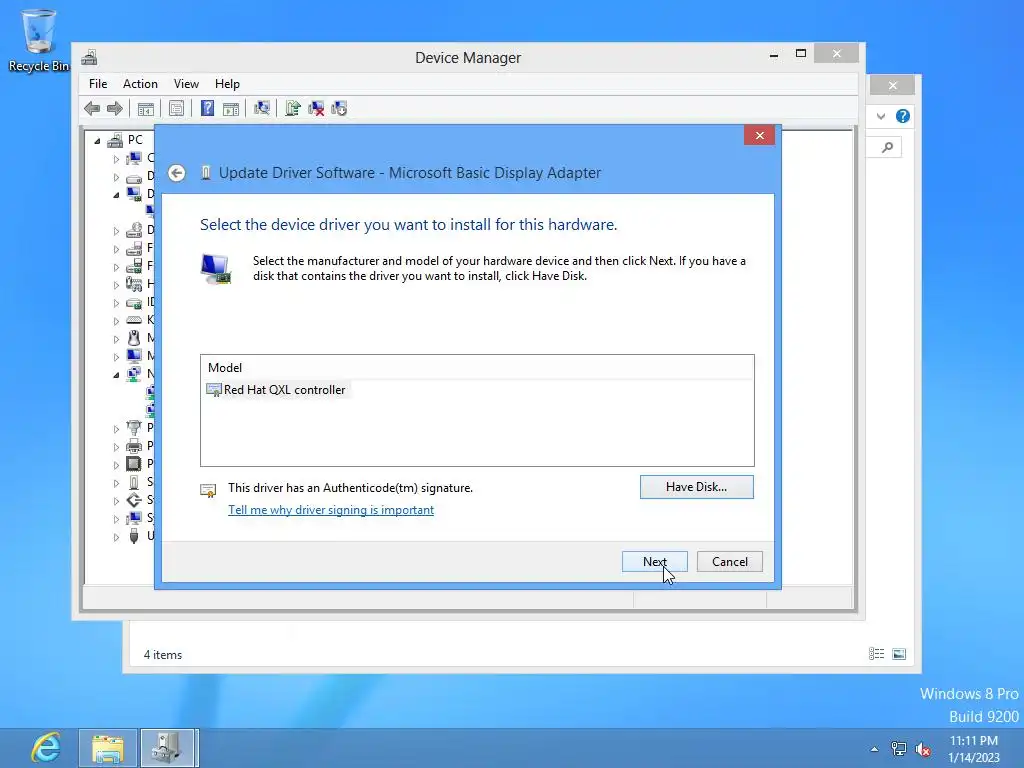Maximize the Device Manager window
Image resolution: width=1024 pixels, height=768 pixels.
pos(801,54)
